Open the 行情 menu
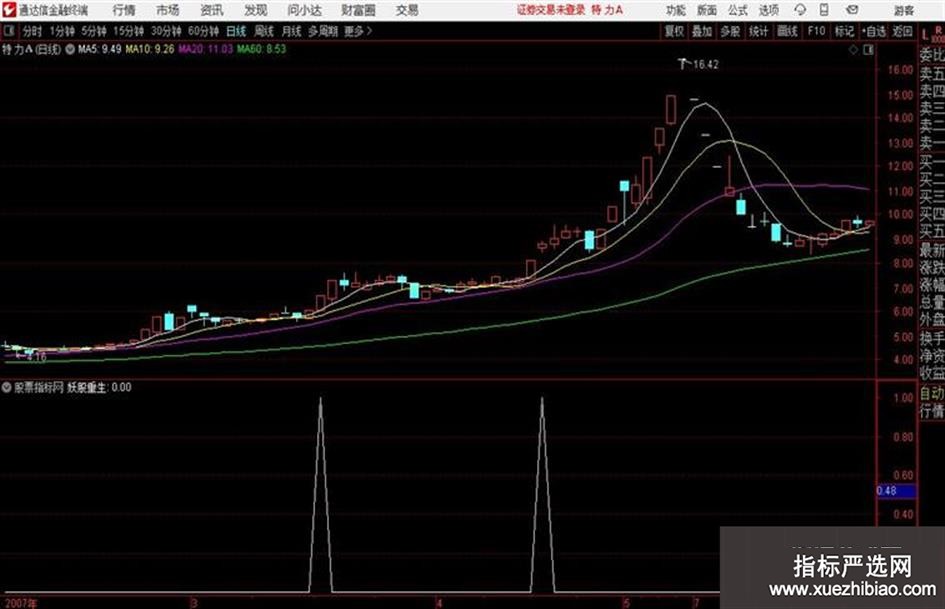This screenshot has width=945, height=609. tap(124, 10)
